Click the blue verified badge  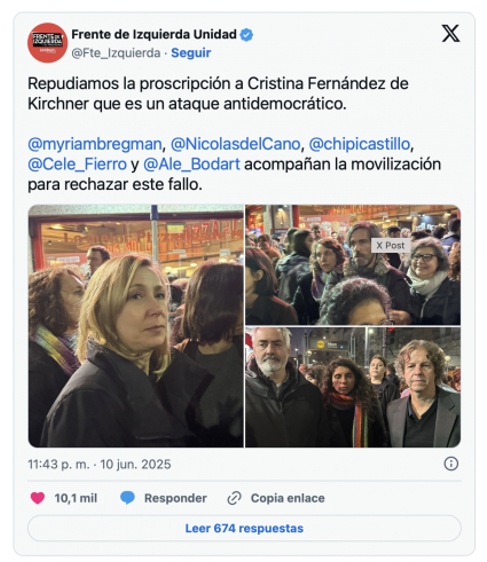247,35
